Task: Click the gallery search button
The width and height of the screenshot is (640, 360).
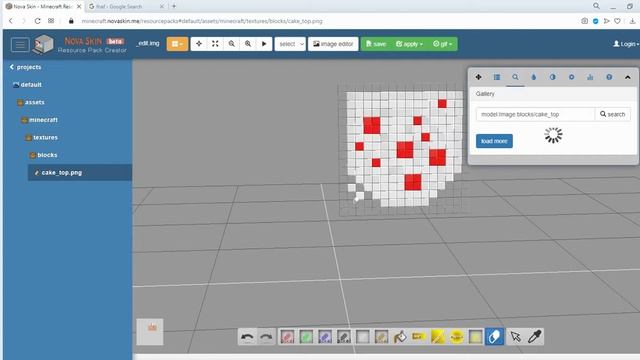Action: pos(612,114)
